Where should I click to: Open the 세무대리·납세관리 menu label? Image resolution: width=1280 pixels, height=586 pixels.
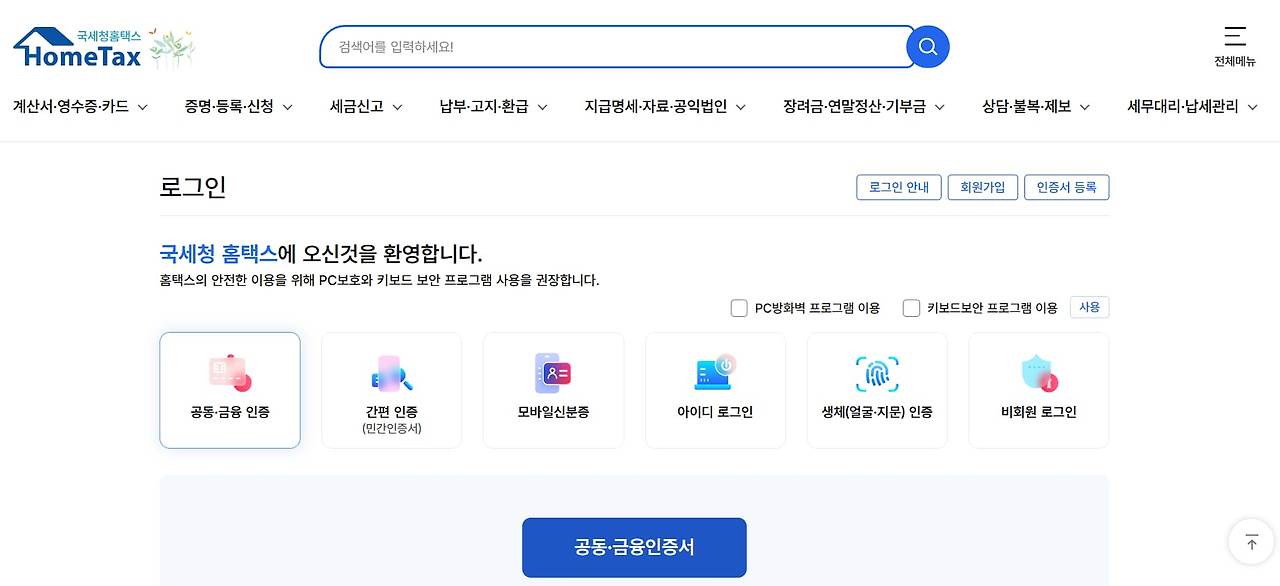click(1183, 106)
